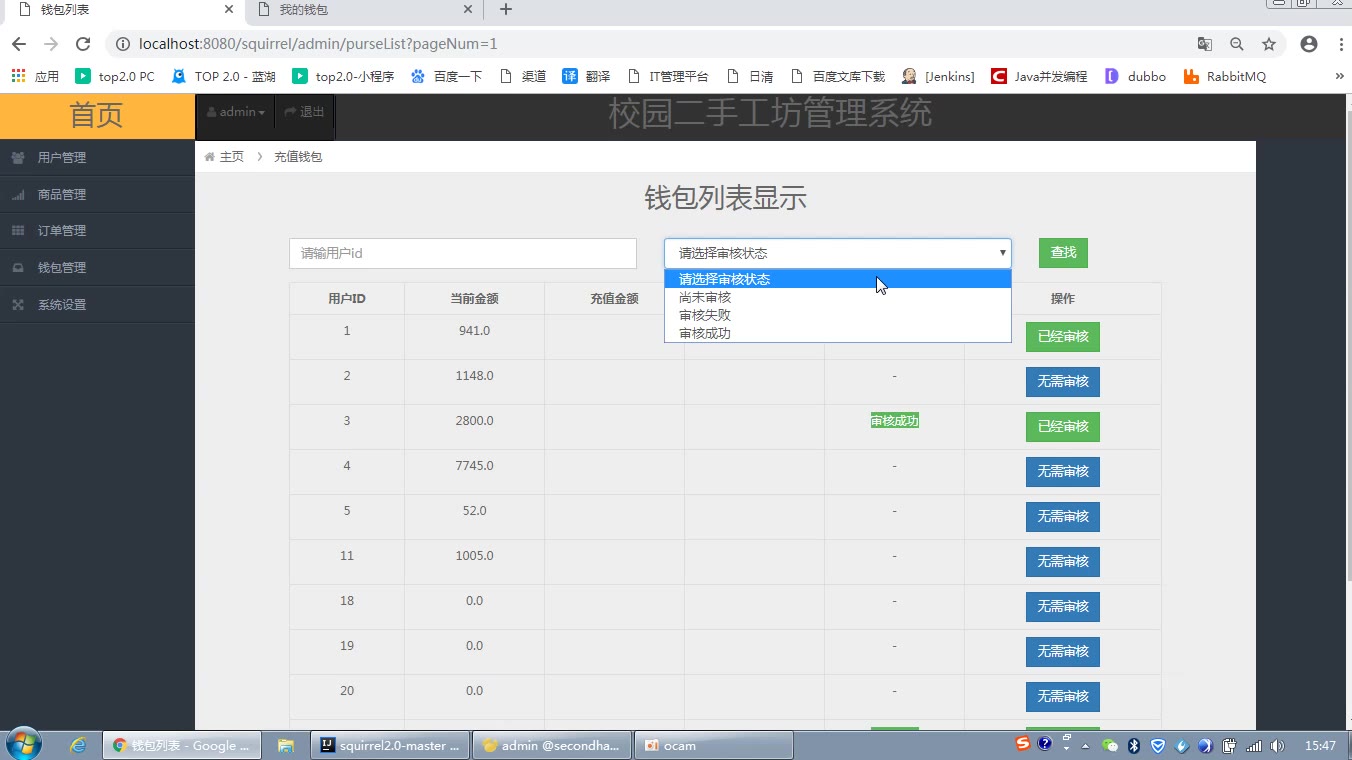Open the RabbitMQ bookmark
Viewport: 1352px width, 760px height.
pos(1224,76)
